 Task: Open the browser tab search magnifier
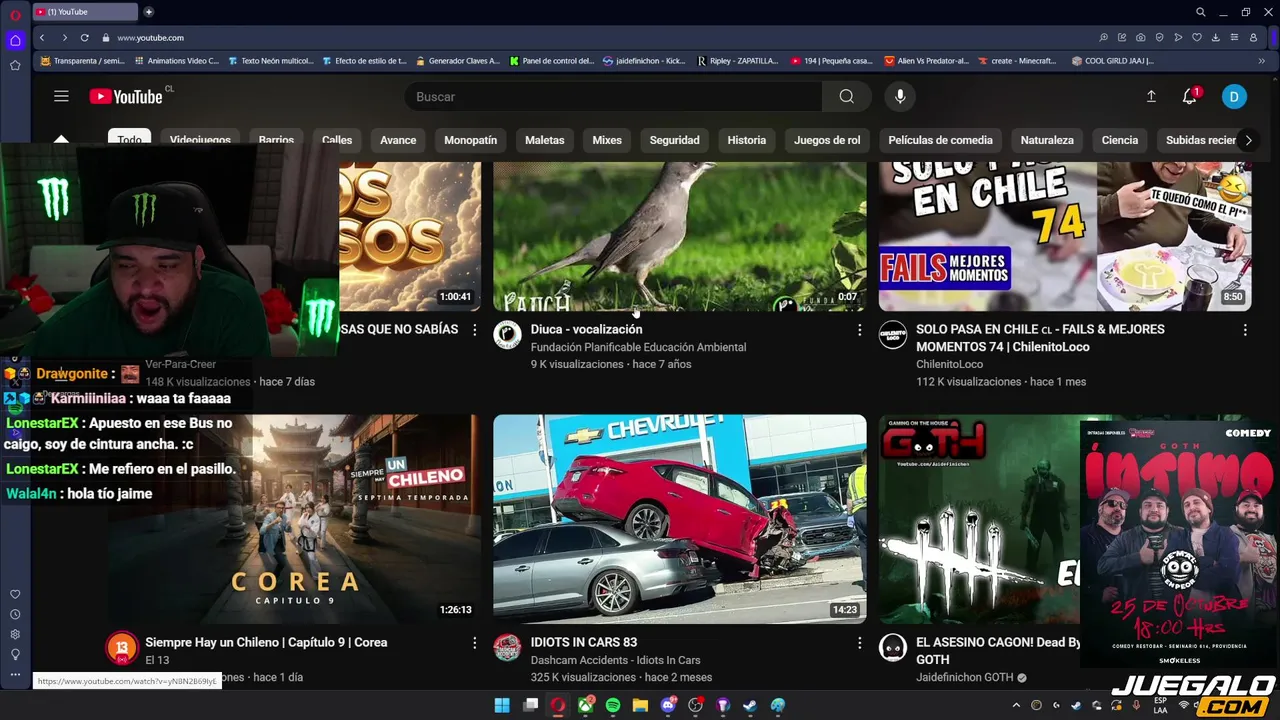coord(1201,12)
